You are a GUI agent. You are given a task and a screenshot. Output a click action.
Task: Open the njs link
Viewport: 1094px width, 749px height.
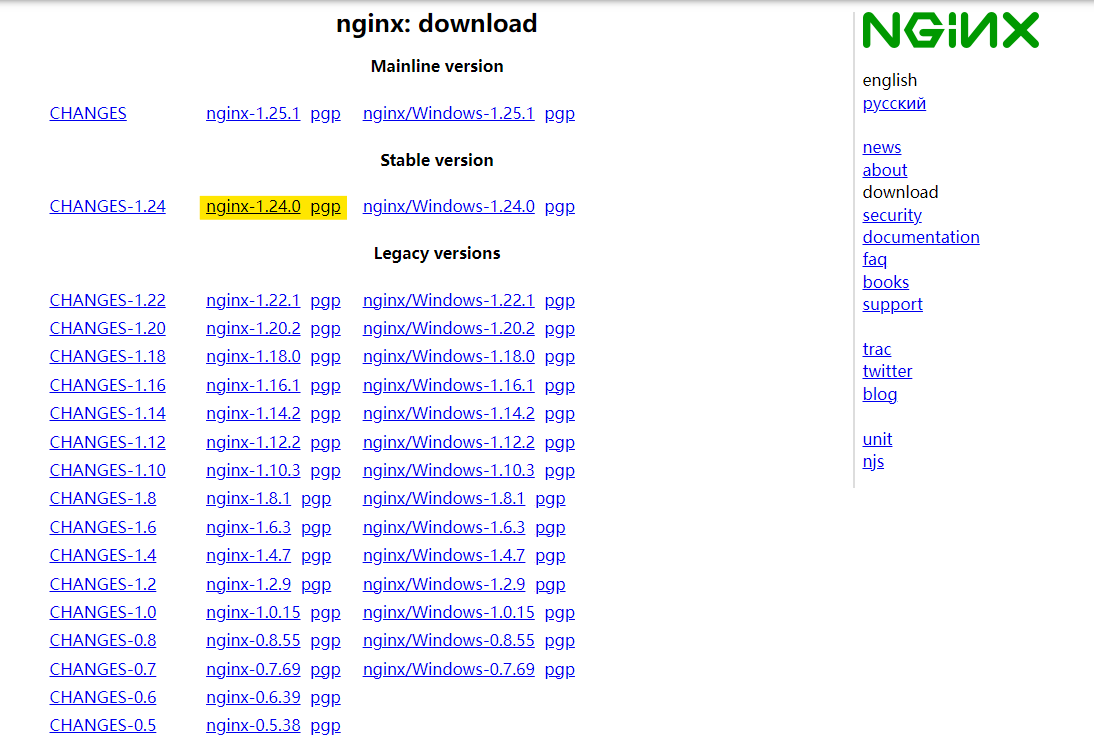tap(873, 462)
